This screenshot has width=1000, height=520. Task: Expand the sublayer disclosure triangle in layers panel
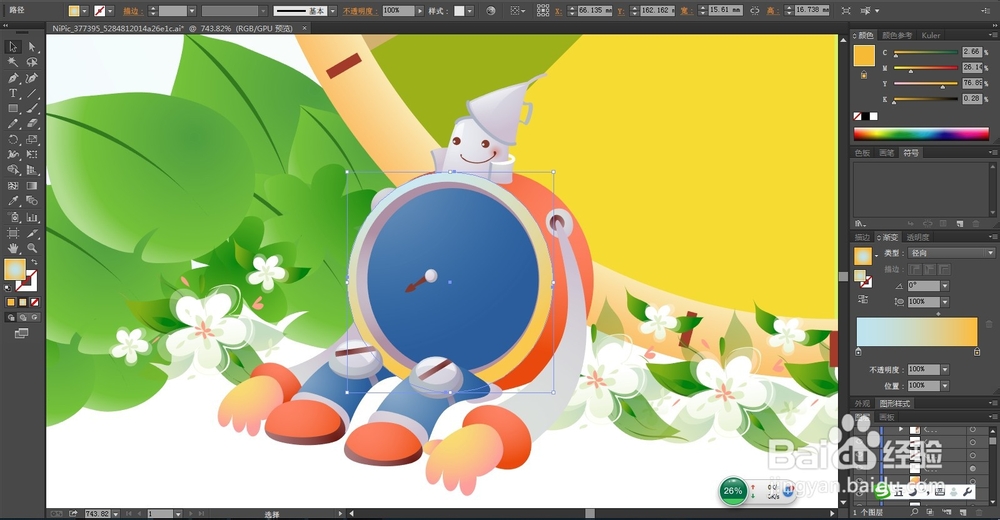[900, 430]
